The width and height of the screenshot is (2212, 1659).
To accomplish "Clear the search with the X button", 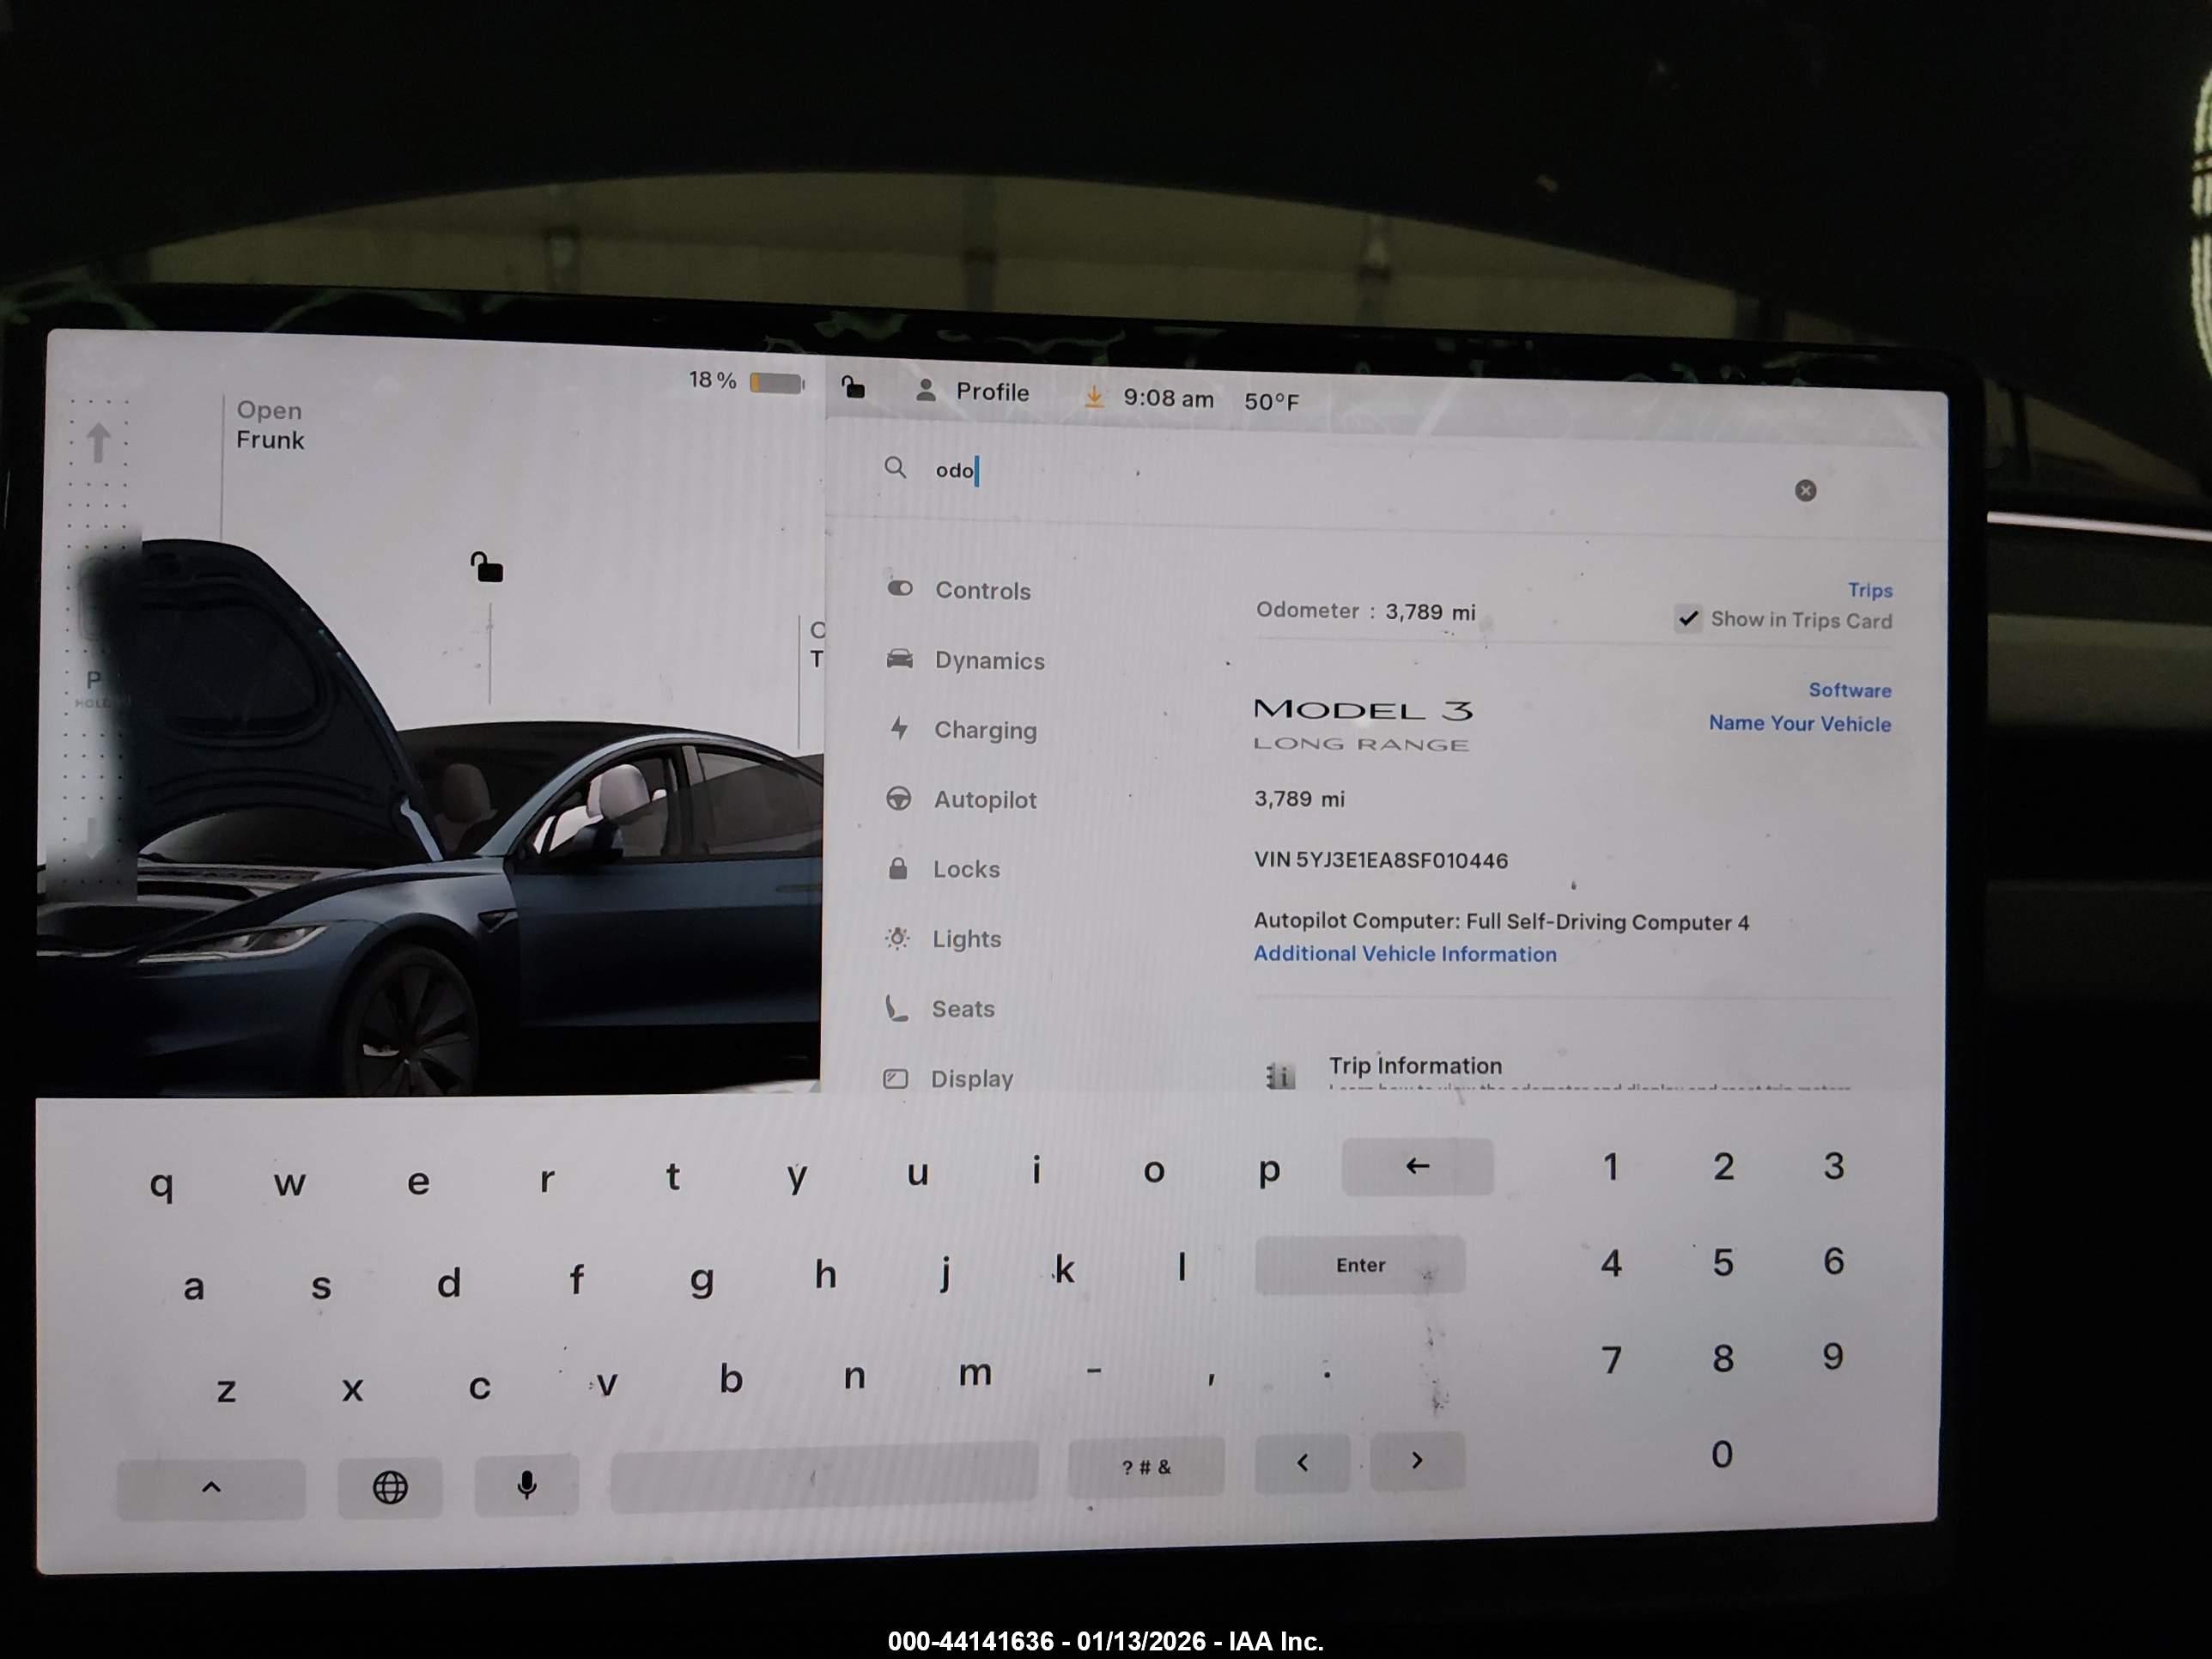I will coord(1805,490).
